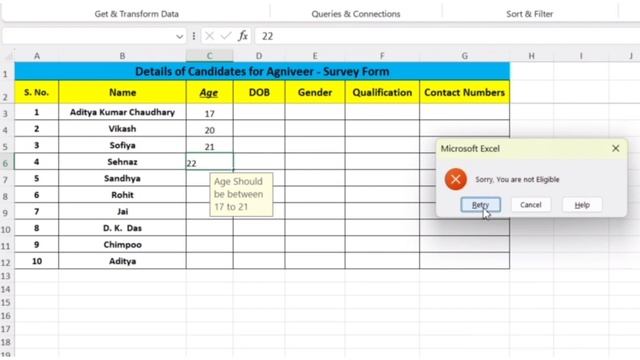Click the S. No. header cell
Viewport: 640px width, 360px height.
tap(37, 92)
